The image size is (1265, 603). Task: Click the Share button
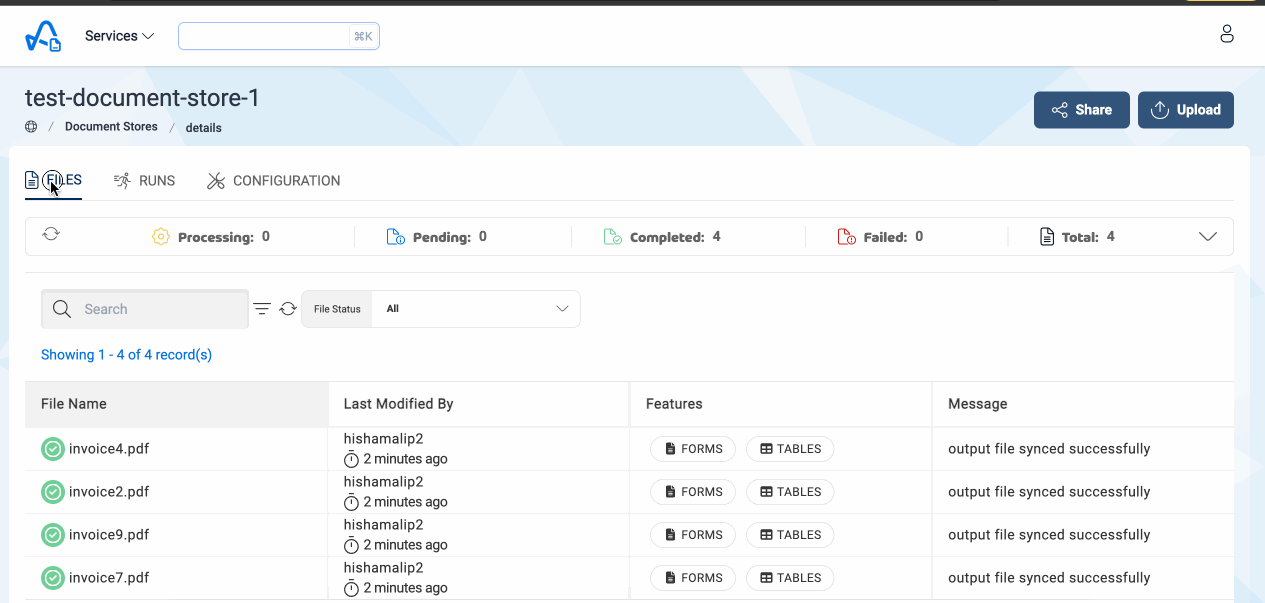point(1082,110)
